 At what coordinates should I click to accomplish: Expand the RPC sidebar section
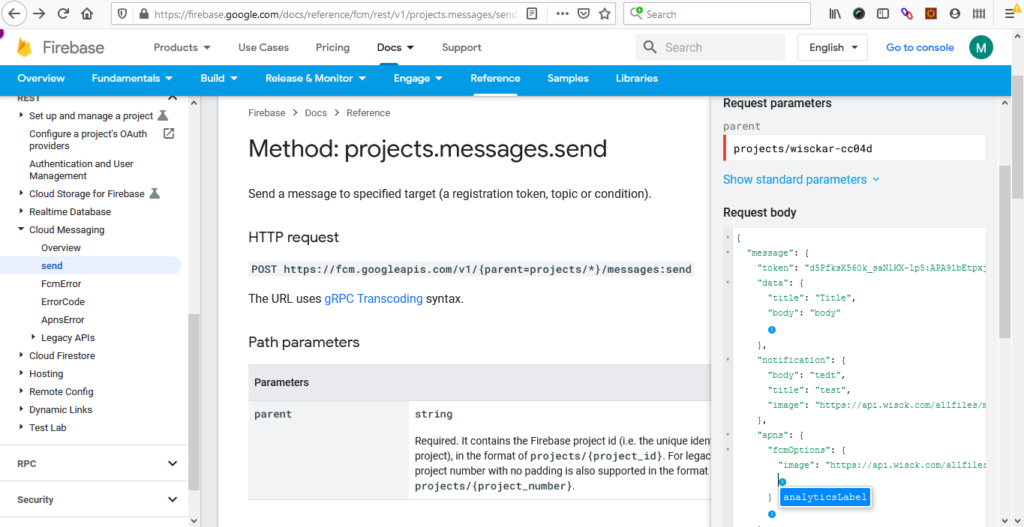click(172, 464)
